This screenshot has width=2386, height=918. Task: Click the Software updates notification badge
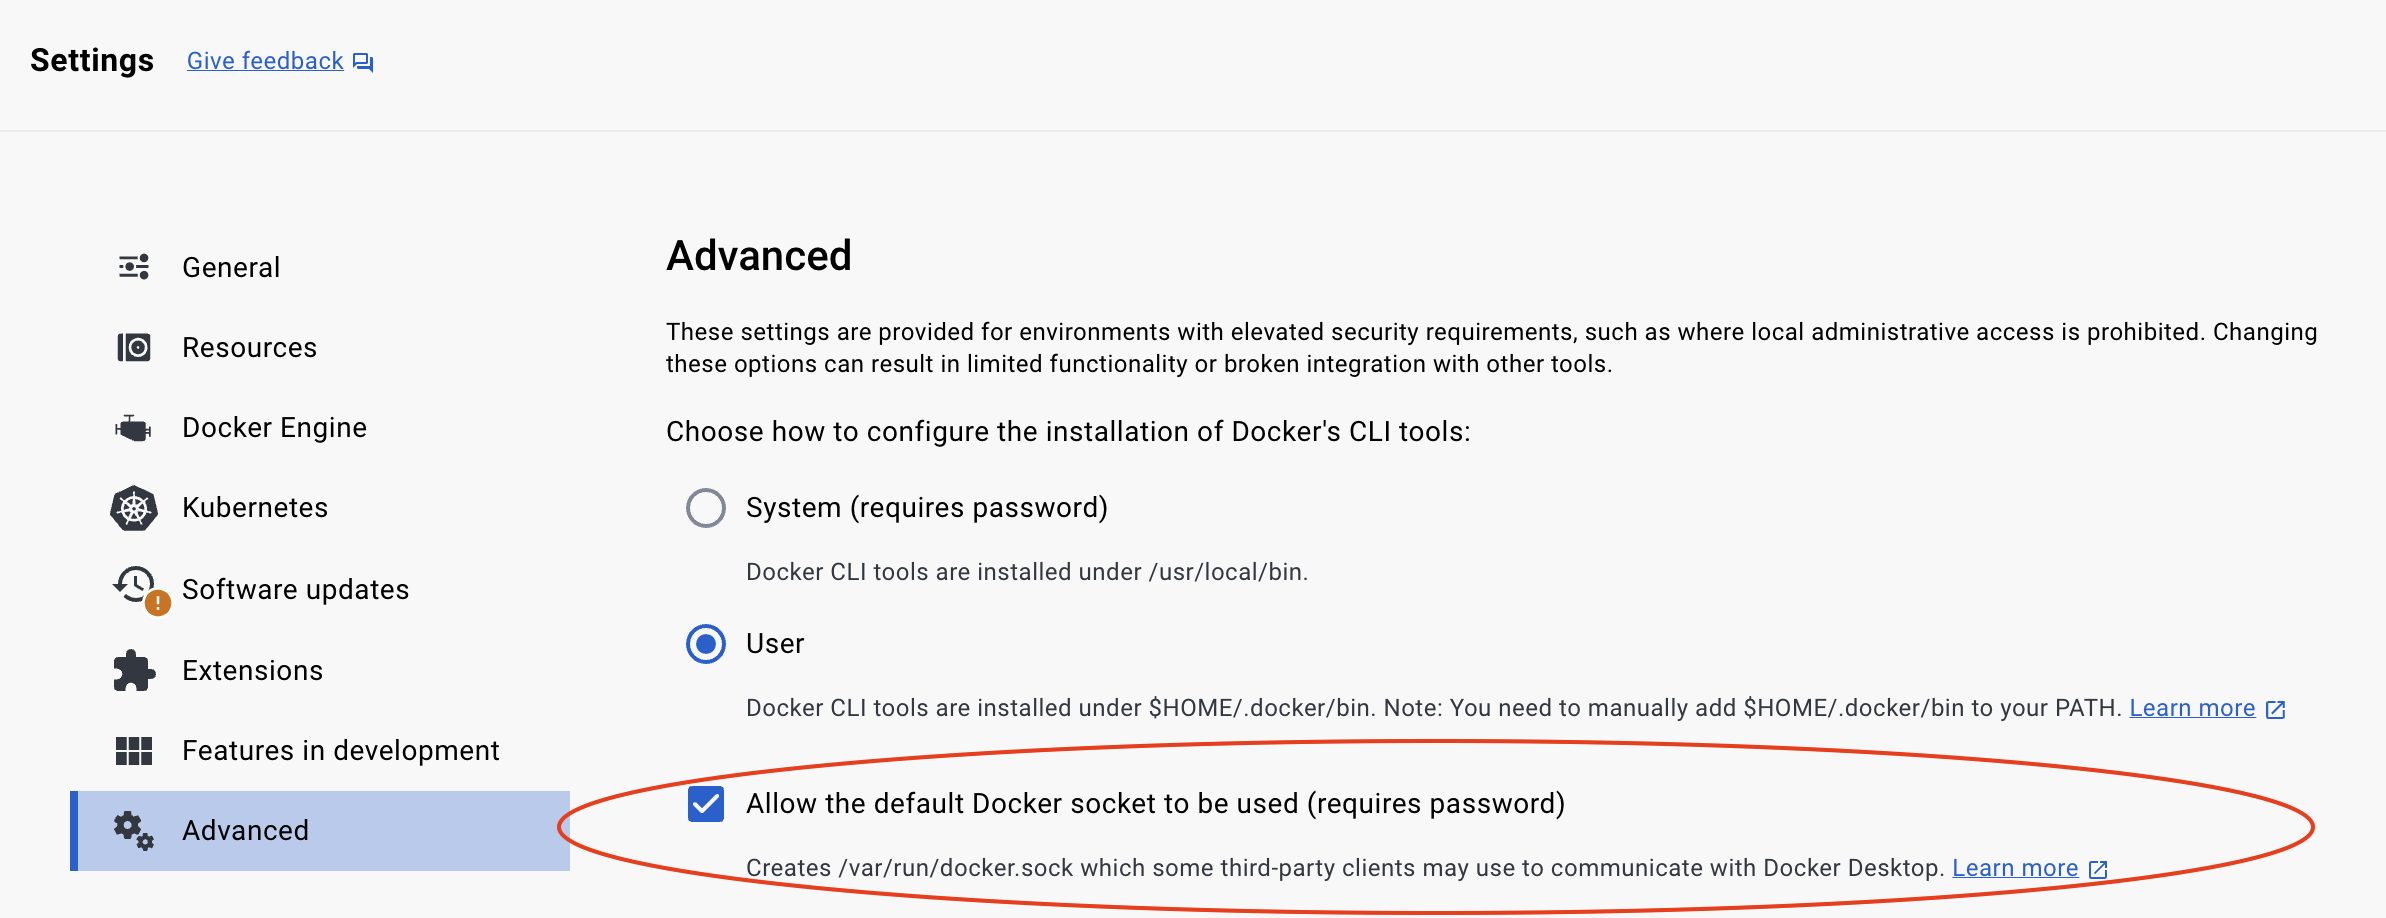click(156, 603)
